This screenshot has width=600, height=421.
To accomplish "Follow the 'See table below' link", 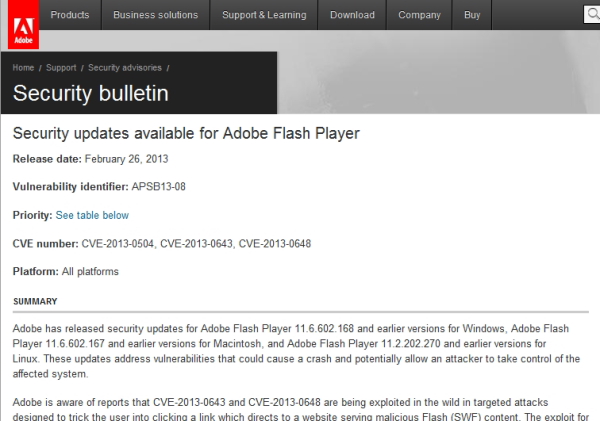I will pos(92,215).
